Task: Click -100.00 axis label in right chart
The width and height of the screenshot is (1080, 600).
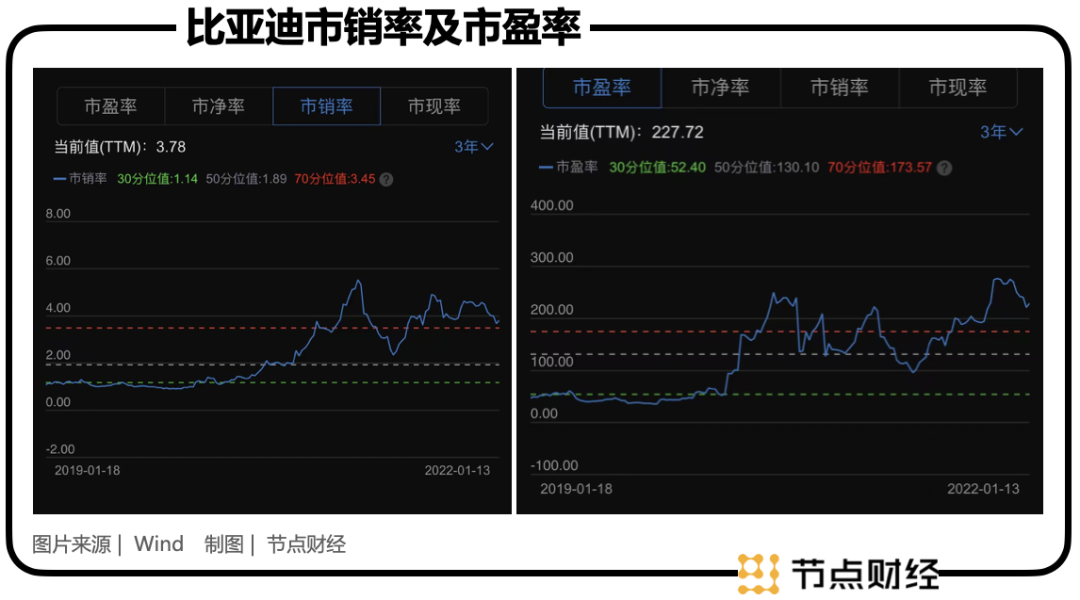Action: (x=554, y=466)
